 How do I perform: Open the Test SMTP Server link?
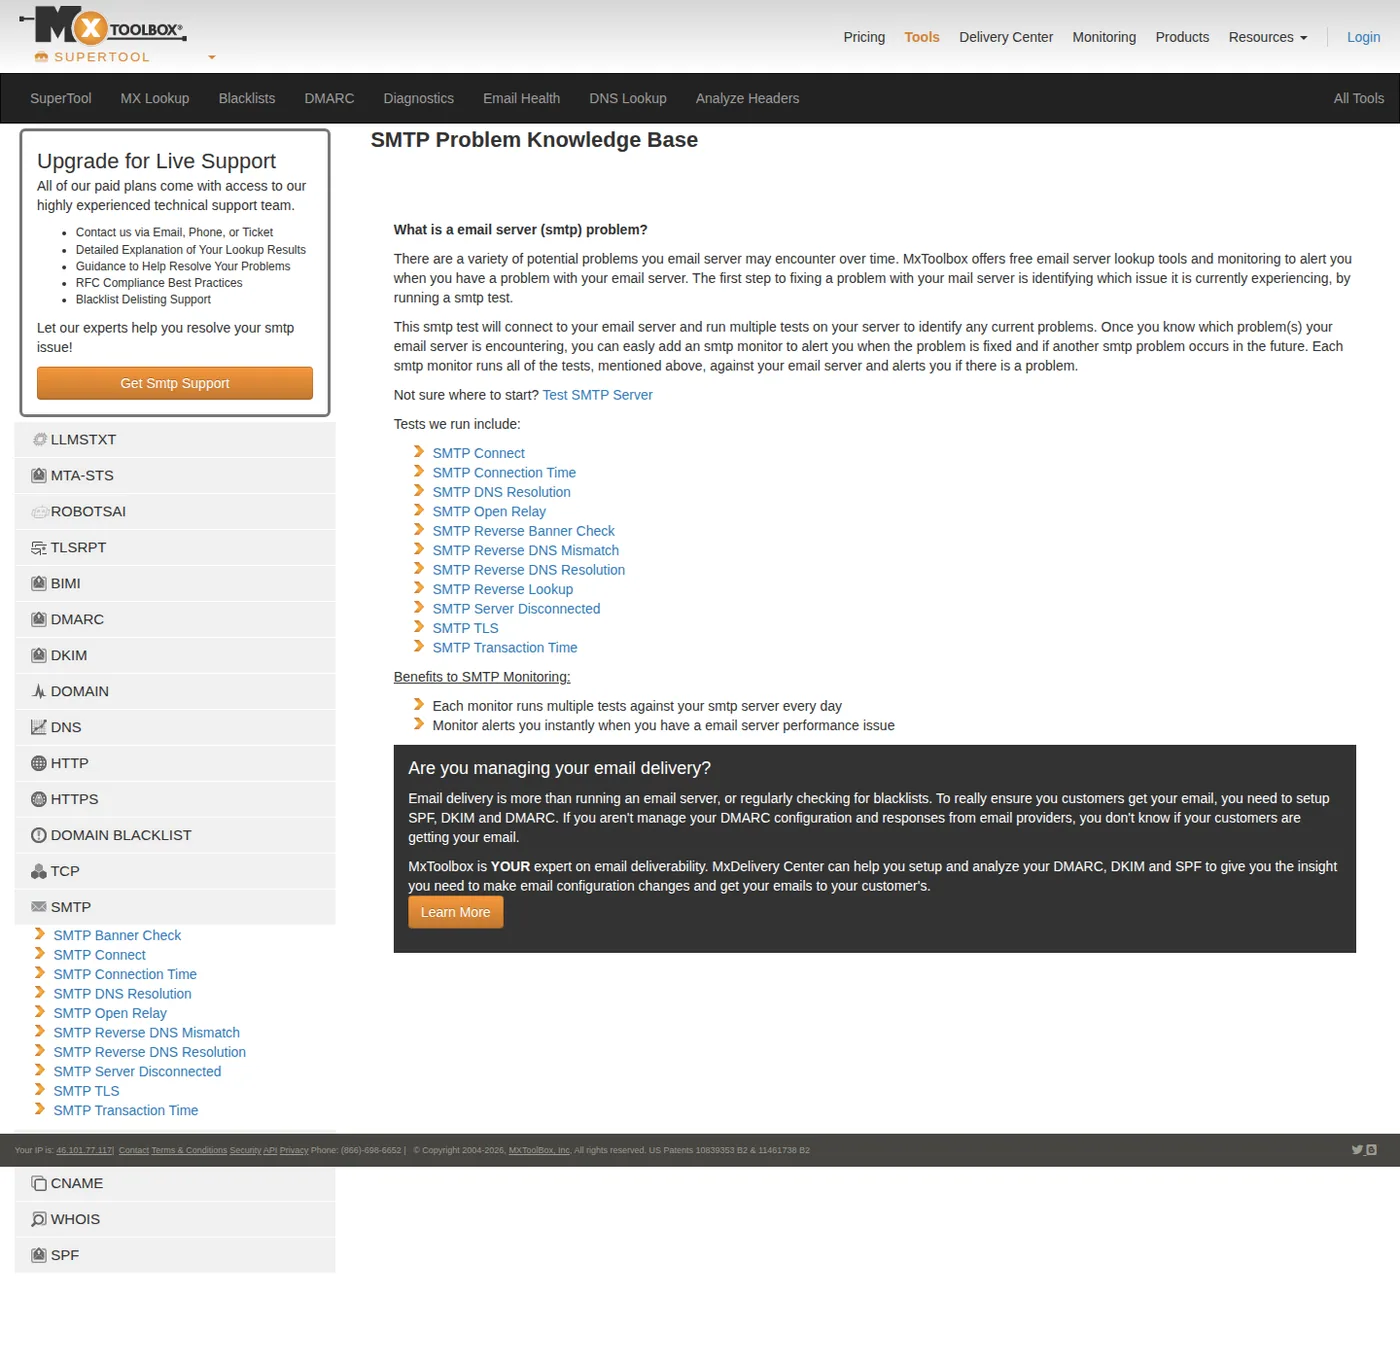[x=597, y=395]
